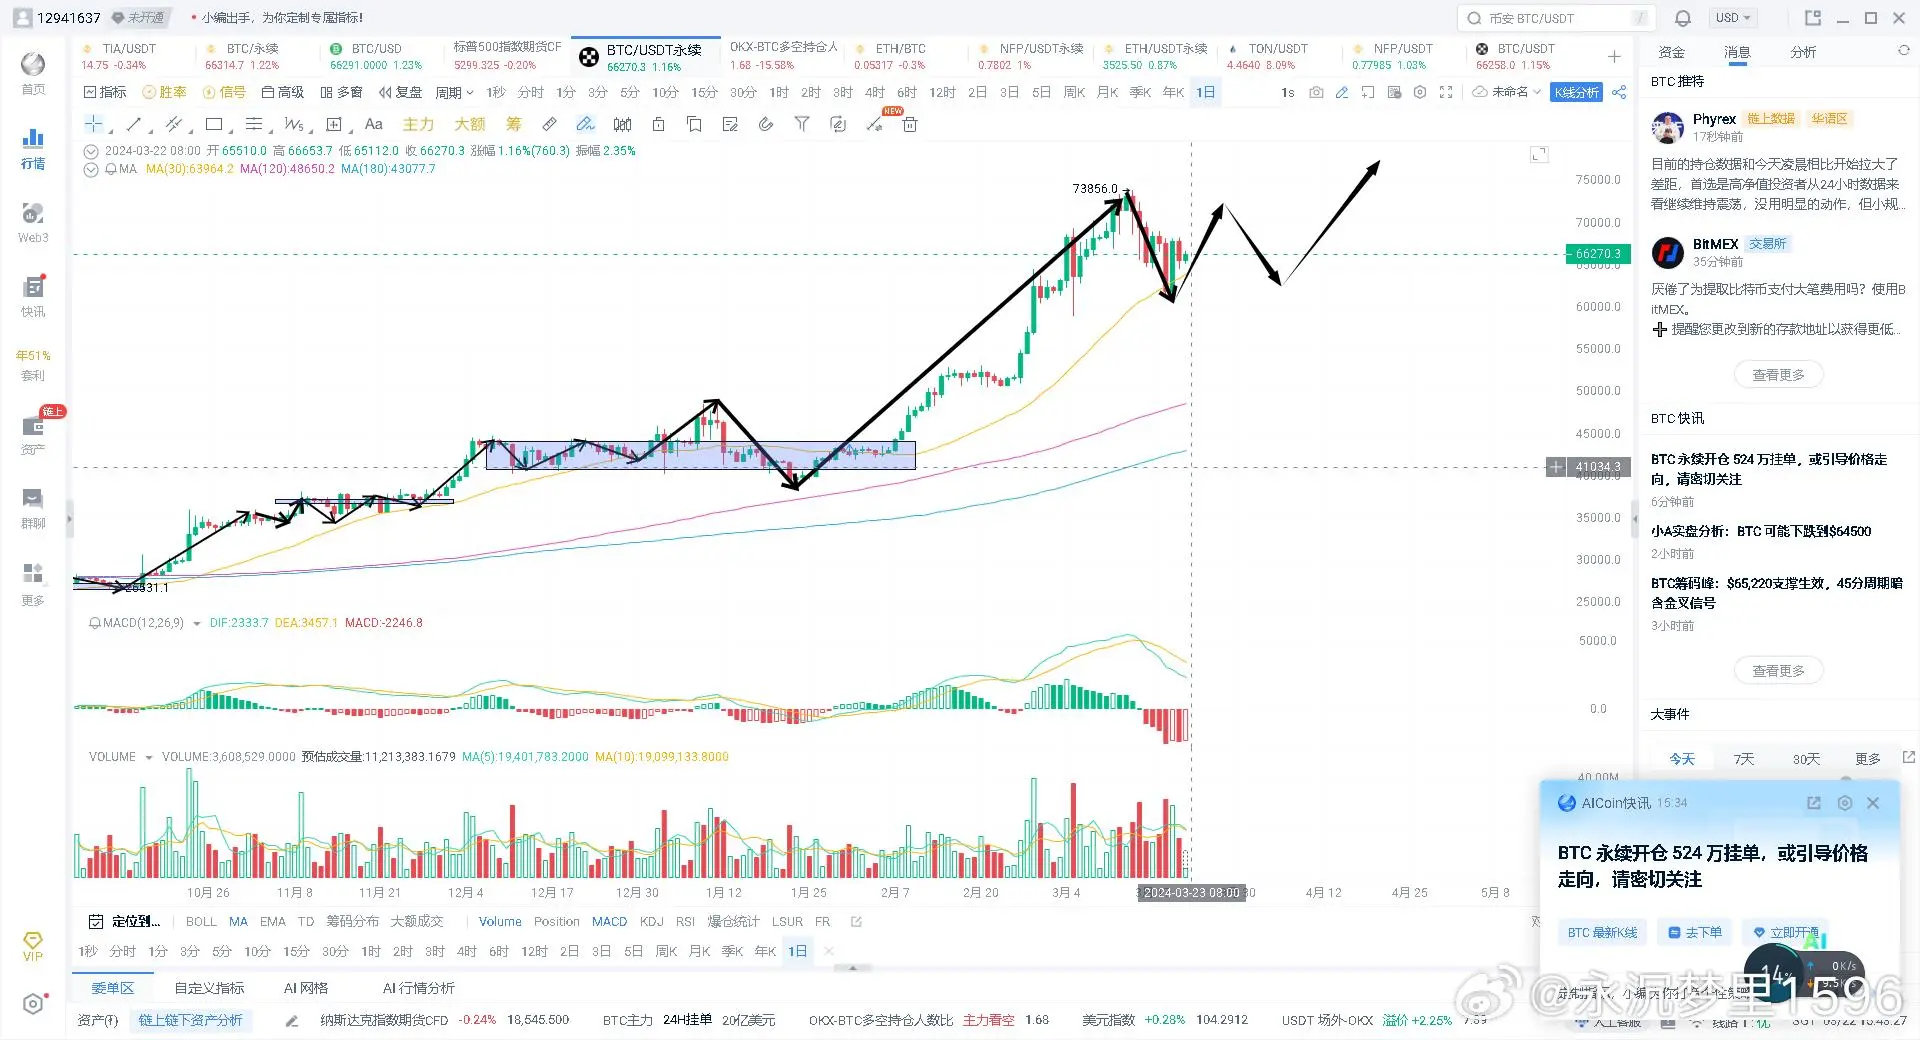Open the USD currency dropdown
This screenshot has width=1920, height=1040.
[1733, 18]
